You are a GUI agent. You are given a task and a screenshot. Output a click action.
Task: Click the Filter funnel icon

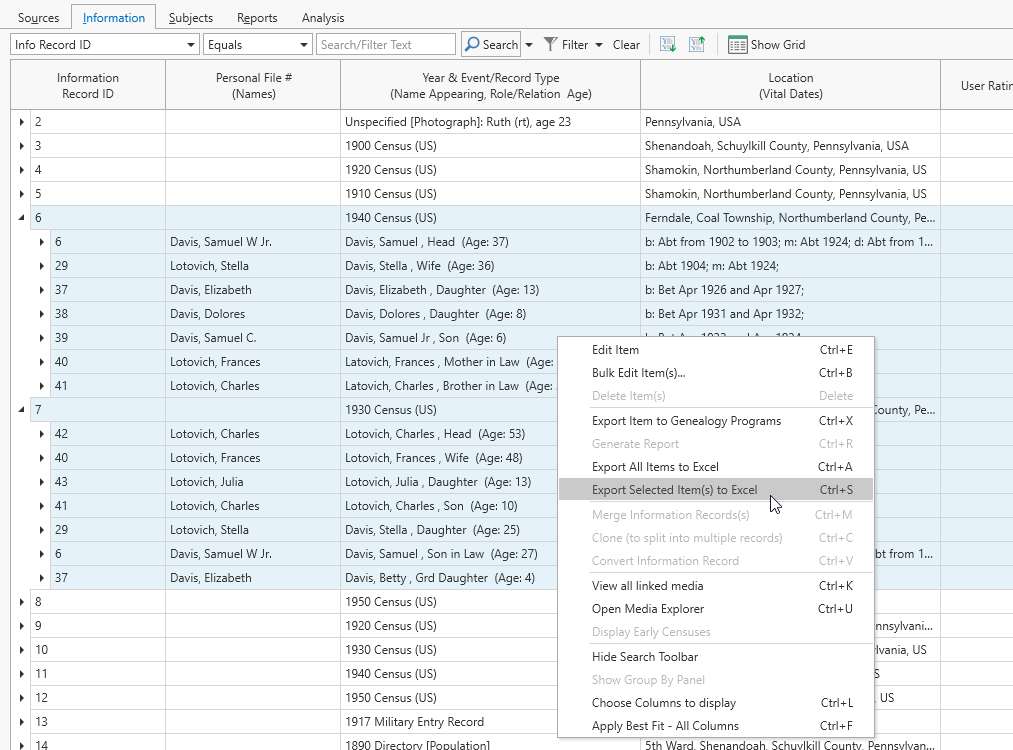click(551, 45)
